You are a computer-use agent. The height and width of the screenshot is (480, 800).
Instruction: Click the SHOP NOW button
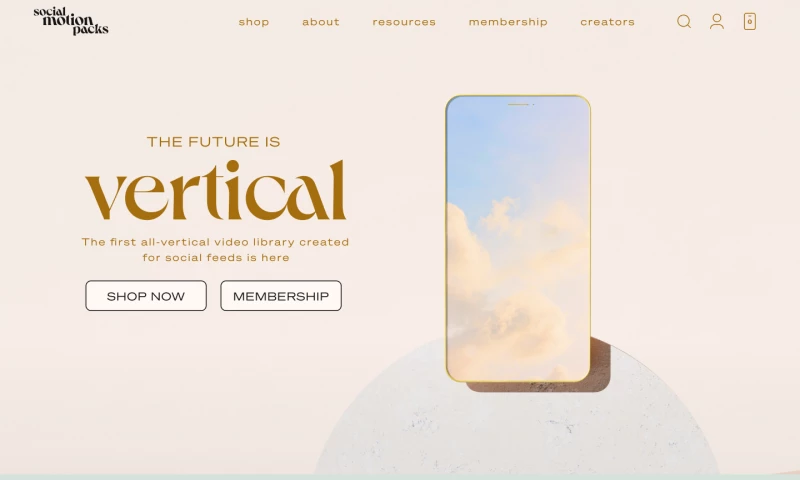point(146,295)
